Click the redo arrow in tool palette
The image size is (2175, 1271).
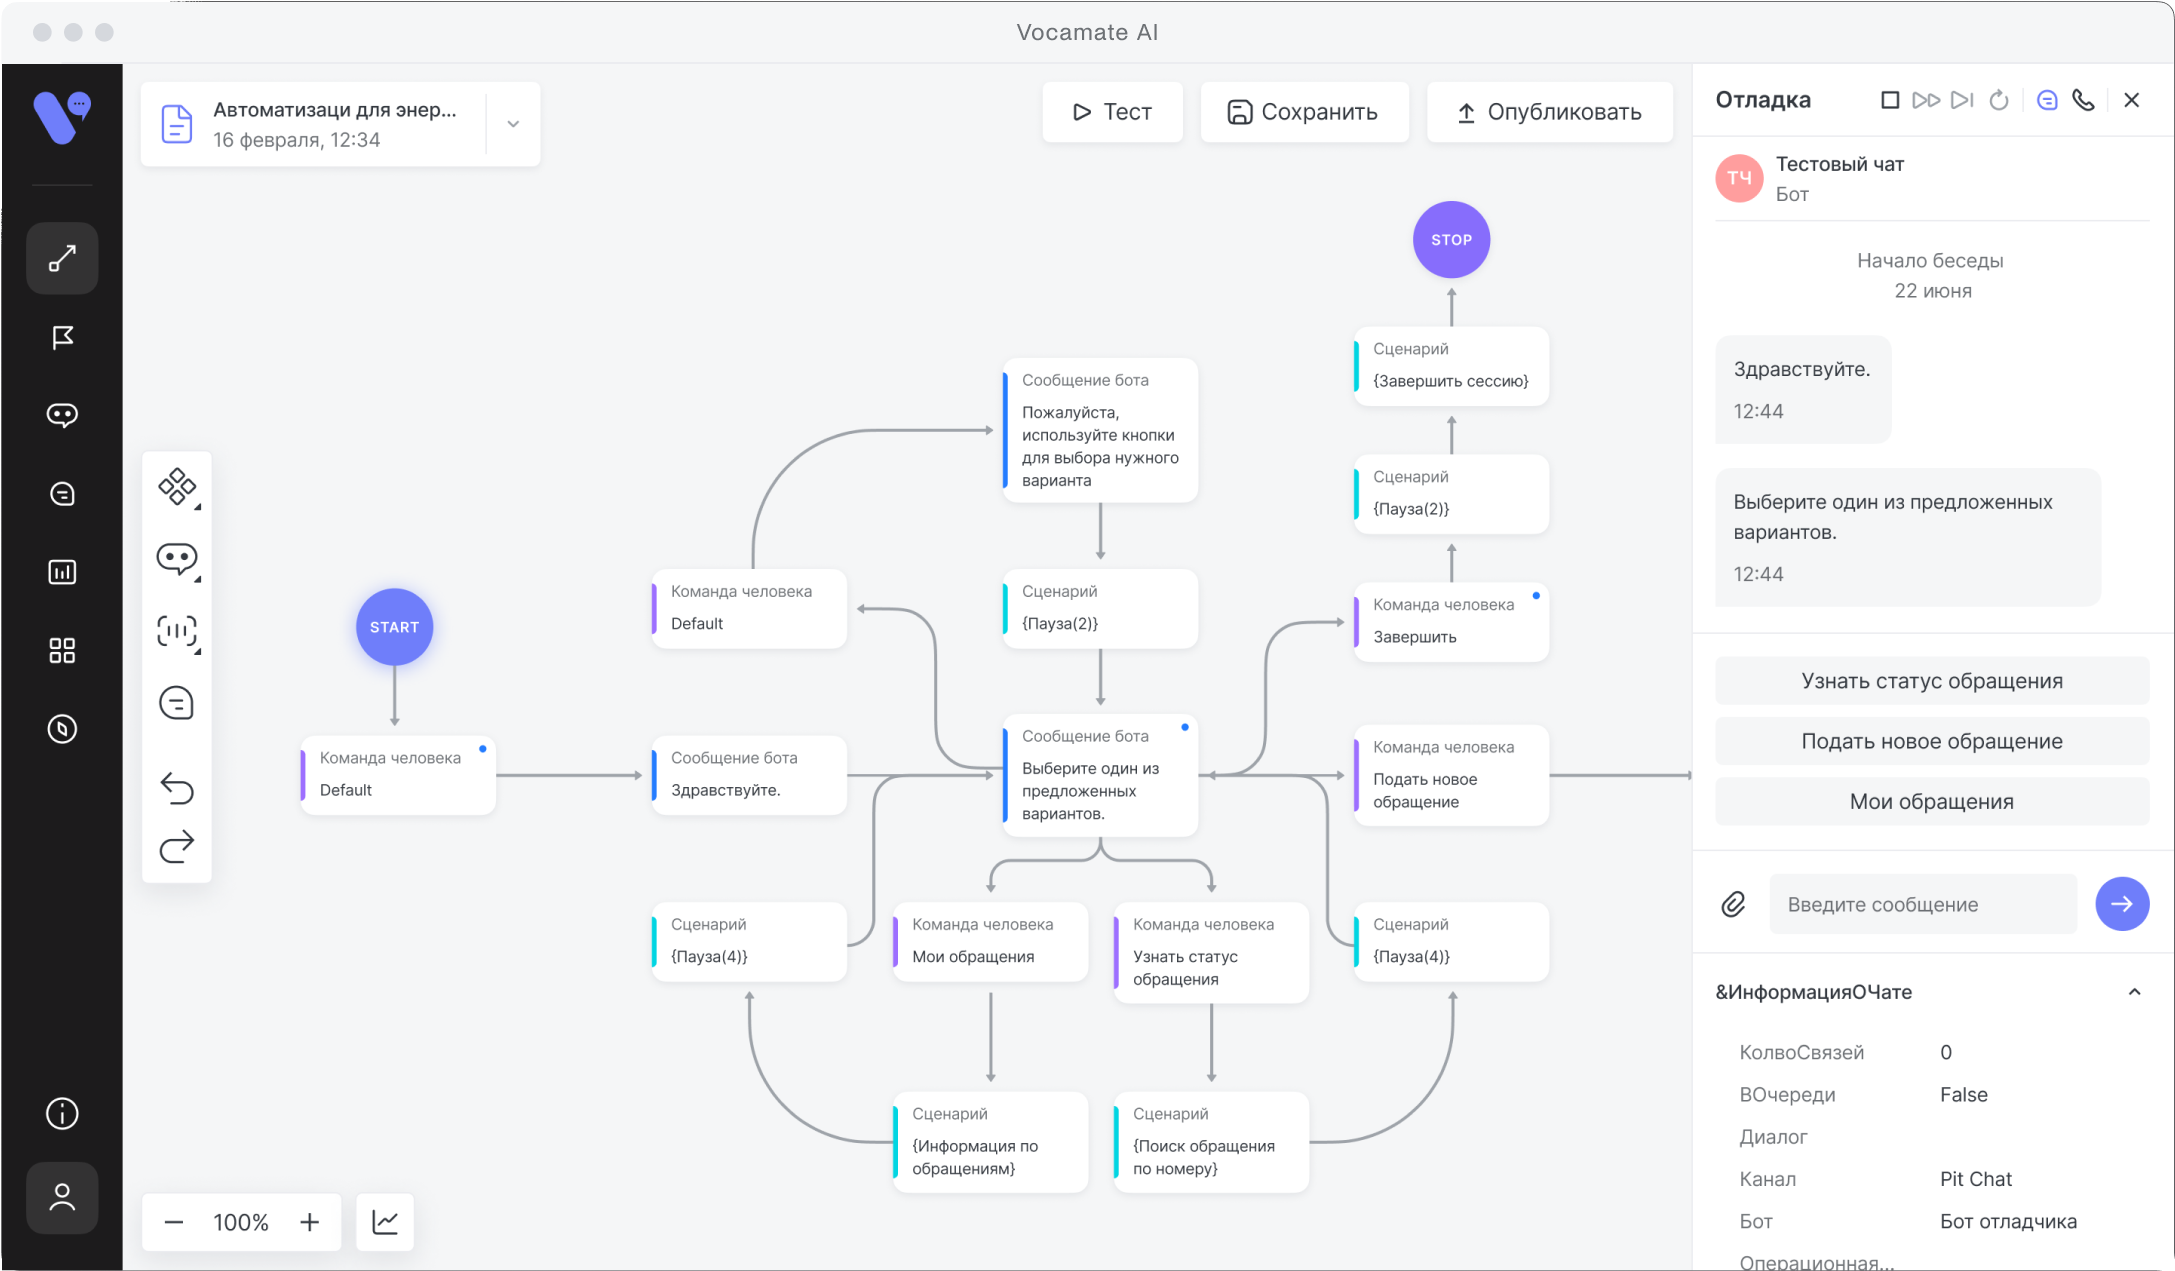click(177, 847)
